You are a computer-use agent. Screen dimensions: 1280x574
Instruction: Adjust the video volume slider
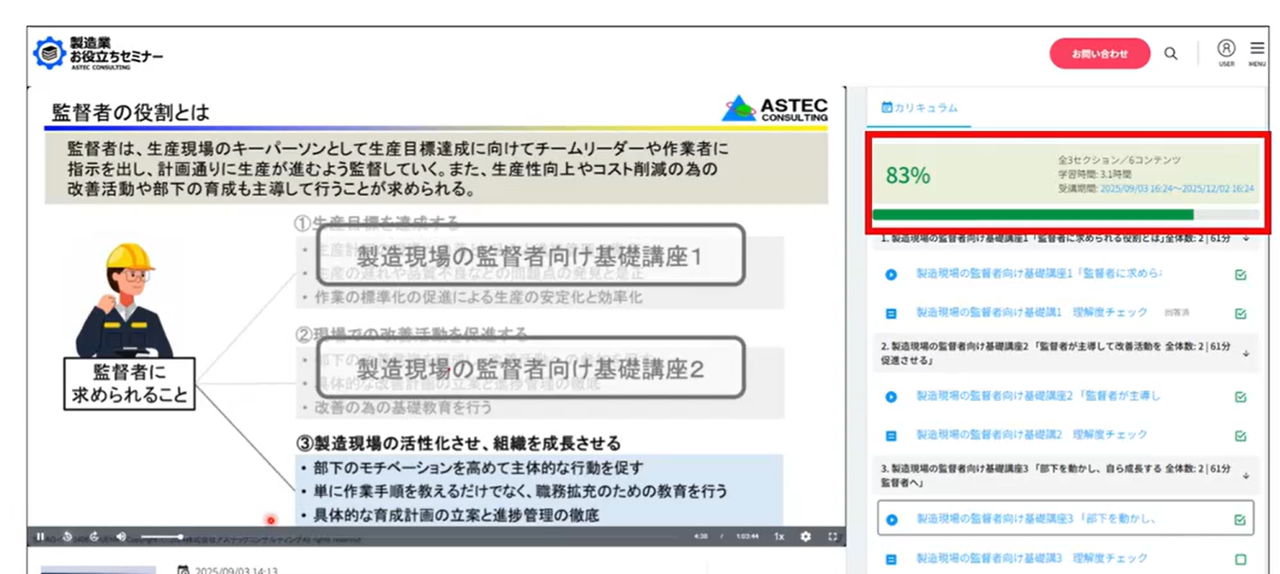[x=160, y=537]
